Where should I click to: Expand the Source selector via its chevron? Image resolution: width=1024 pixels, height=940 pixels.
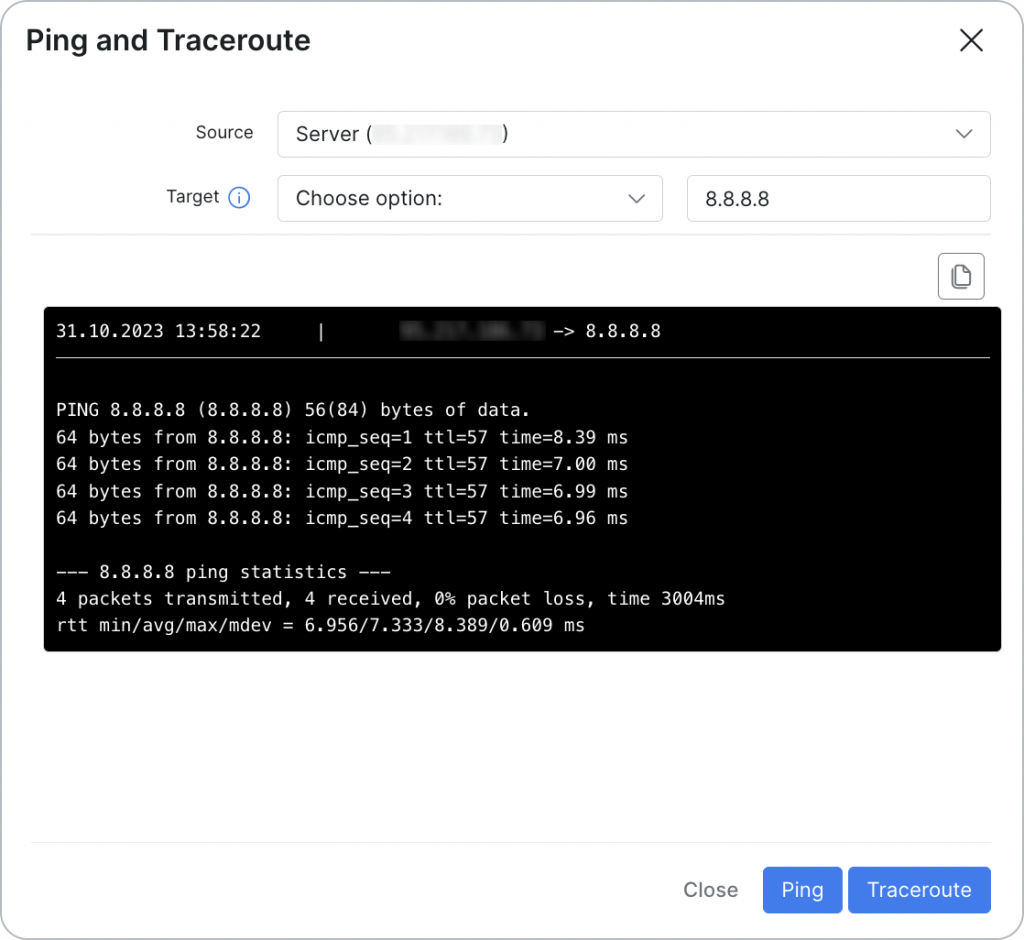click(x=963, y=134)
